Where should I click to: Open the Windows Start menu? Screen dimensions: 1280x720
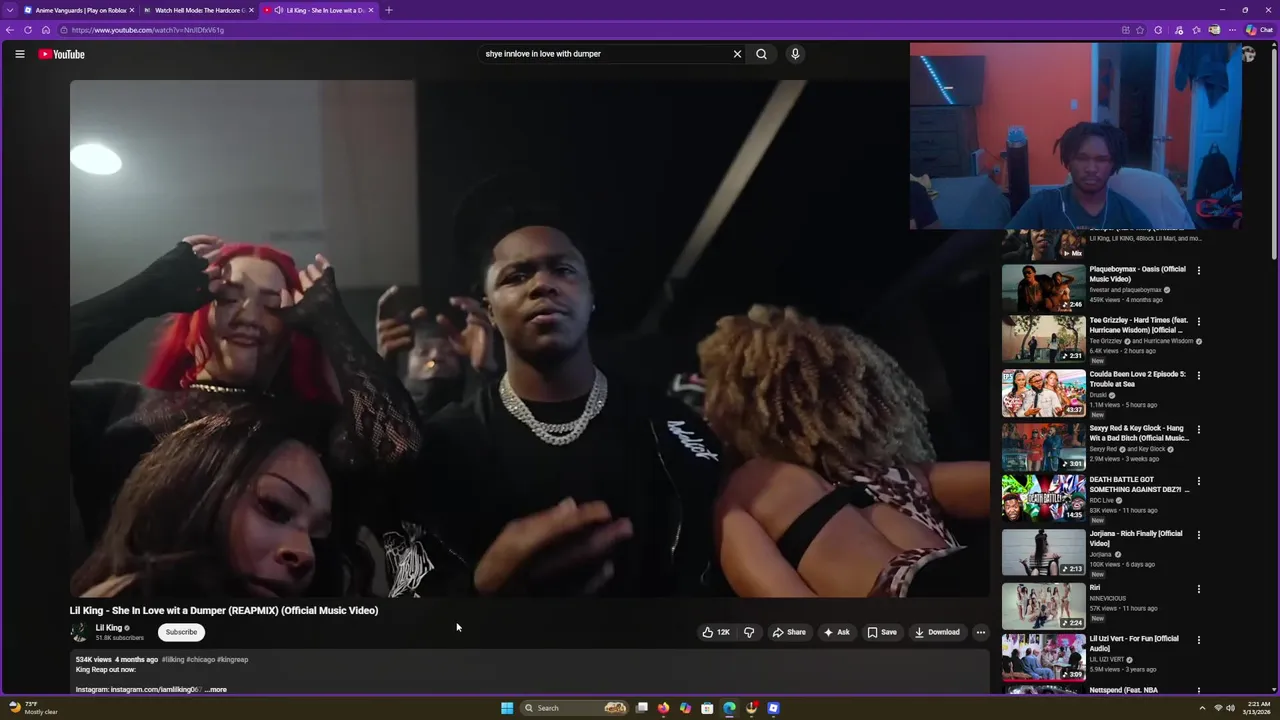[507, 708]
